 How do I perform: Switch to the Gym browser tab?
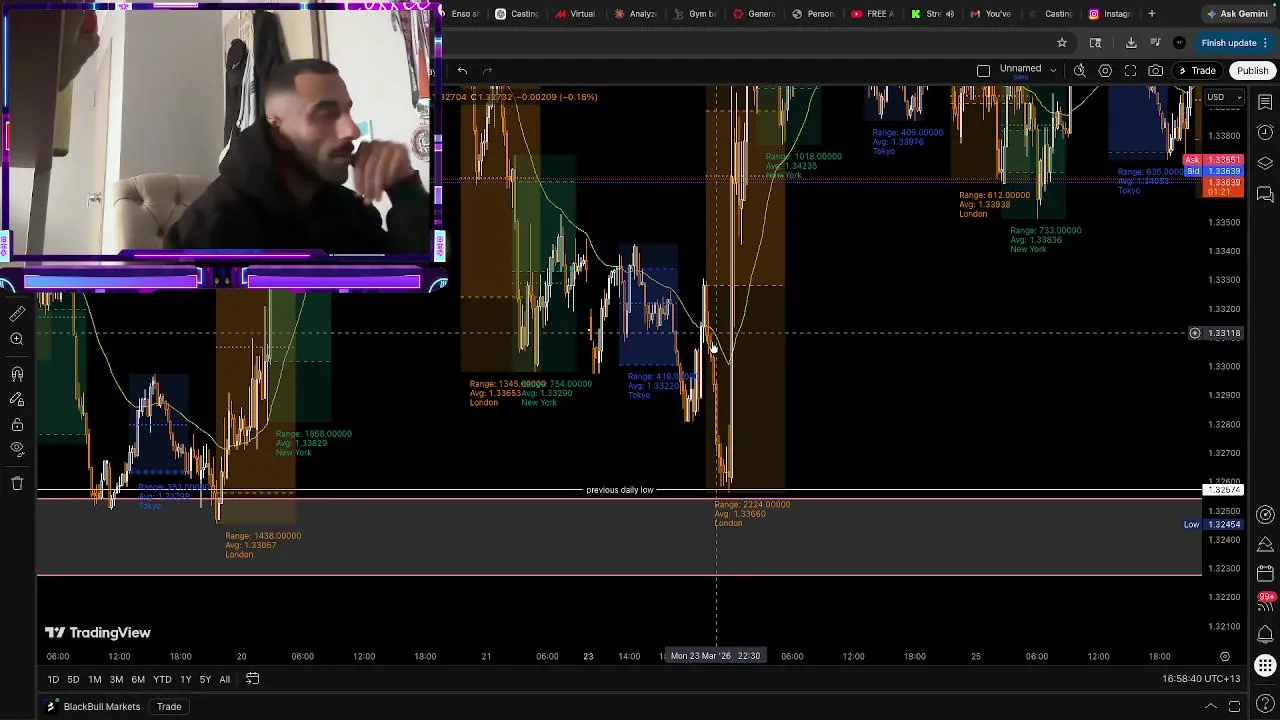click(695, 14)
